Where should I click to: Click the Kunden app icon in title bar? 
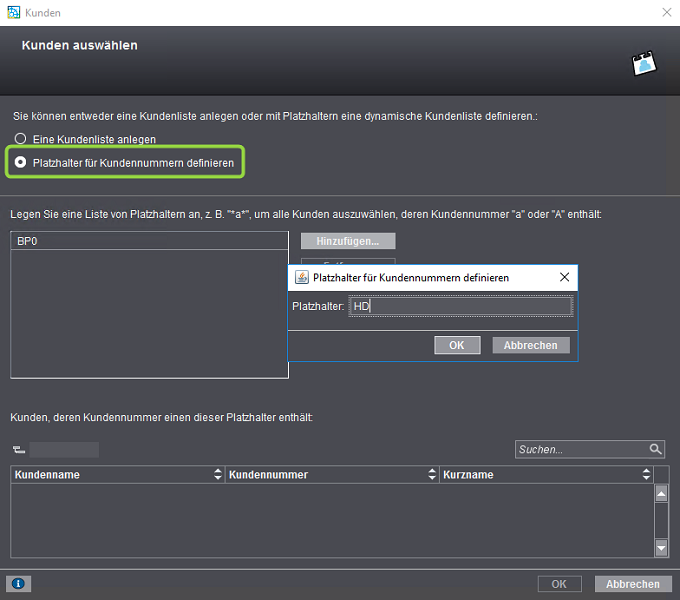point(13,12)
